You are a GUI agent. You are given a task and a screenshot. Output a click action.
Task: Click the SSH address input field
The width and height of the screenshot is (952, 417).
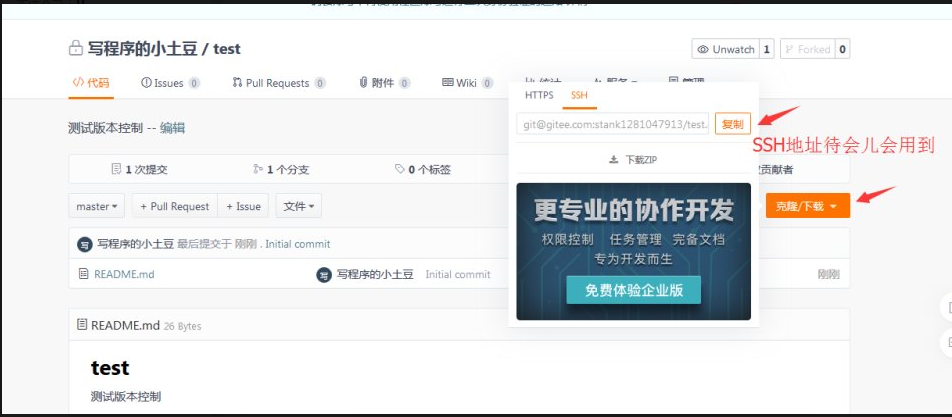[613, 124]
